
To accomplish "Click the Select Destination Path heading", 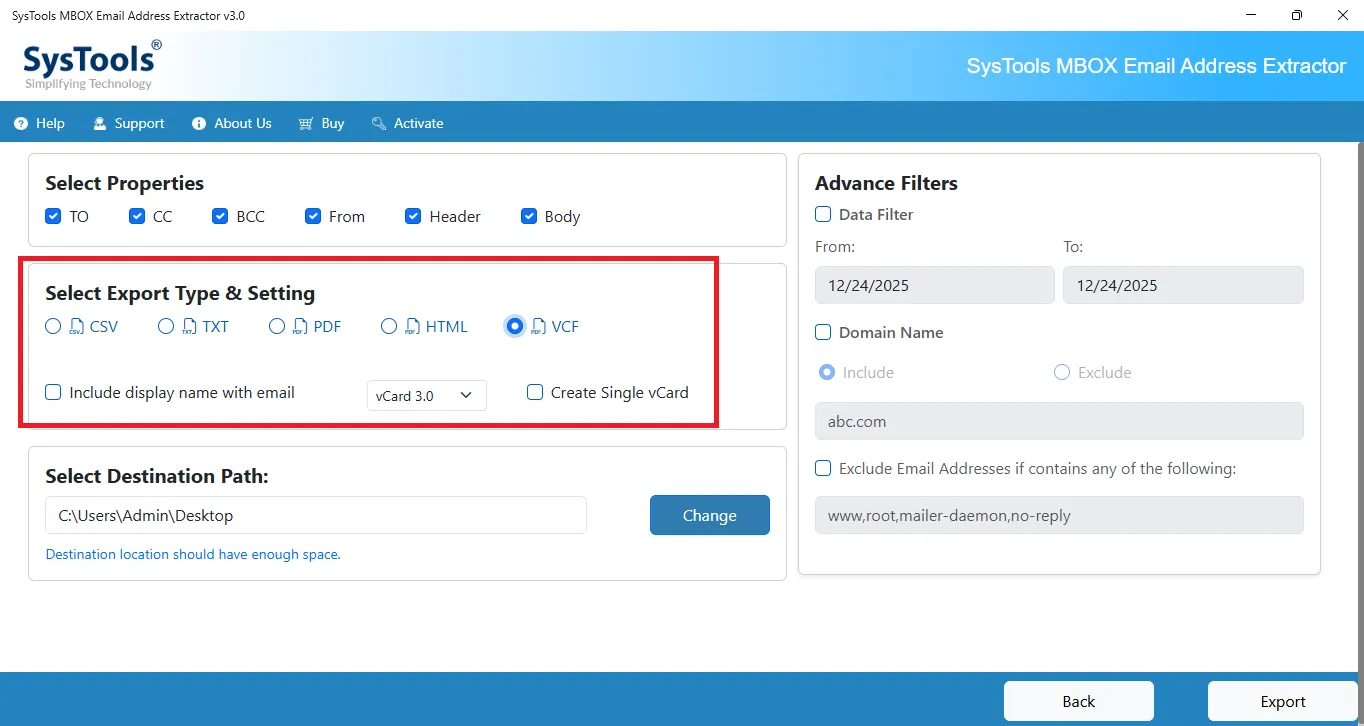I will [157, 476].
